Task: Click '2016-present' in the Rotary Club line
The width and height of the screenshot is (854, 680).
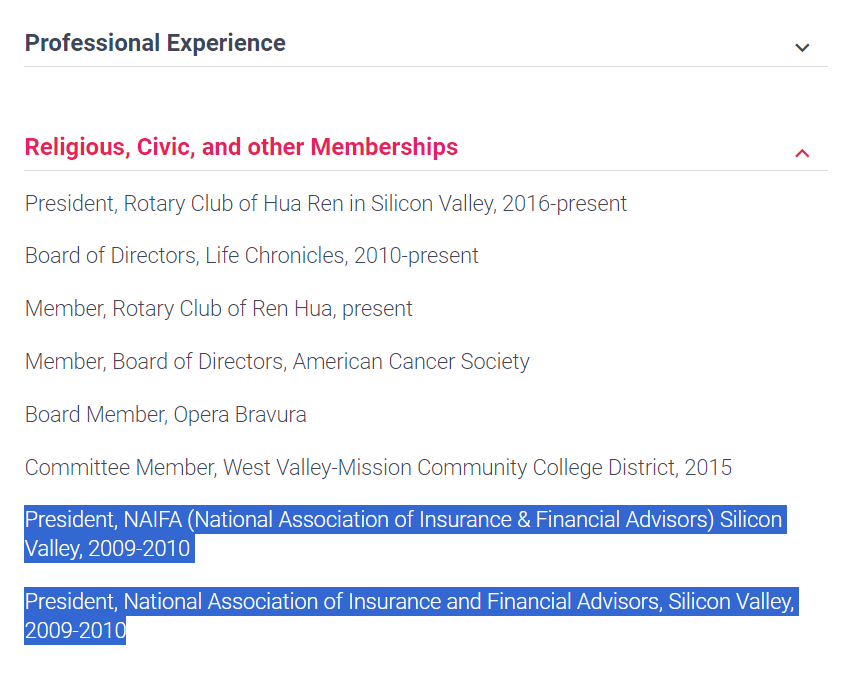Action: click(564, 204)
